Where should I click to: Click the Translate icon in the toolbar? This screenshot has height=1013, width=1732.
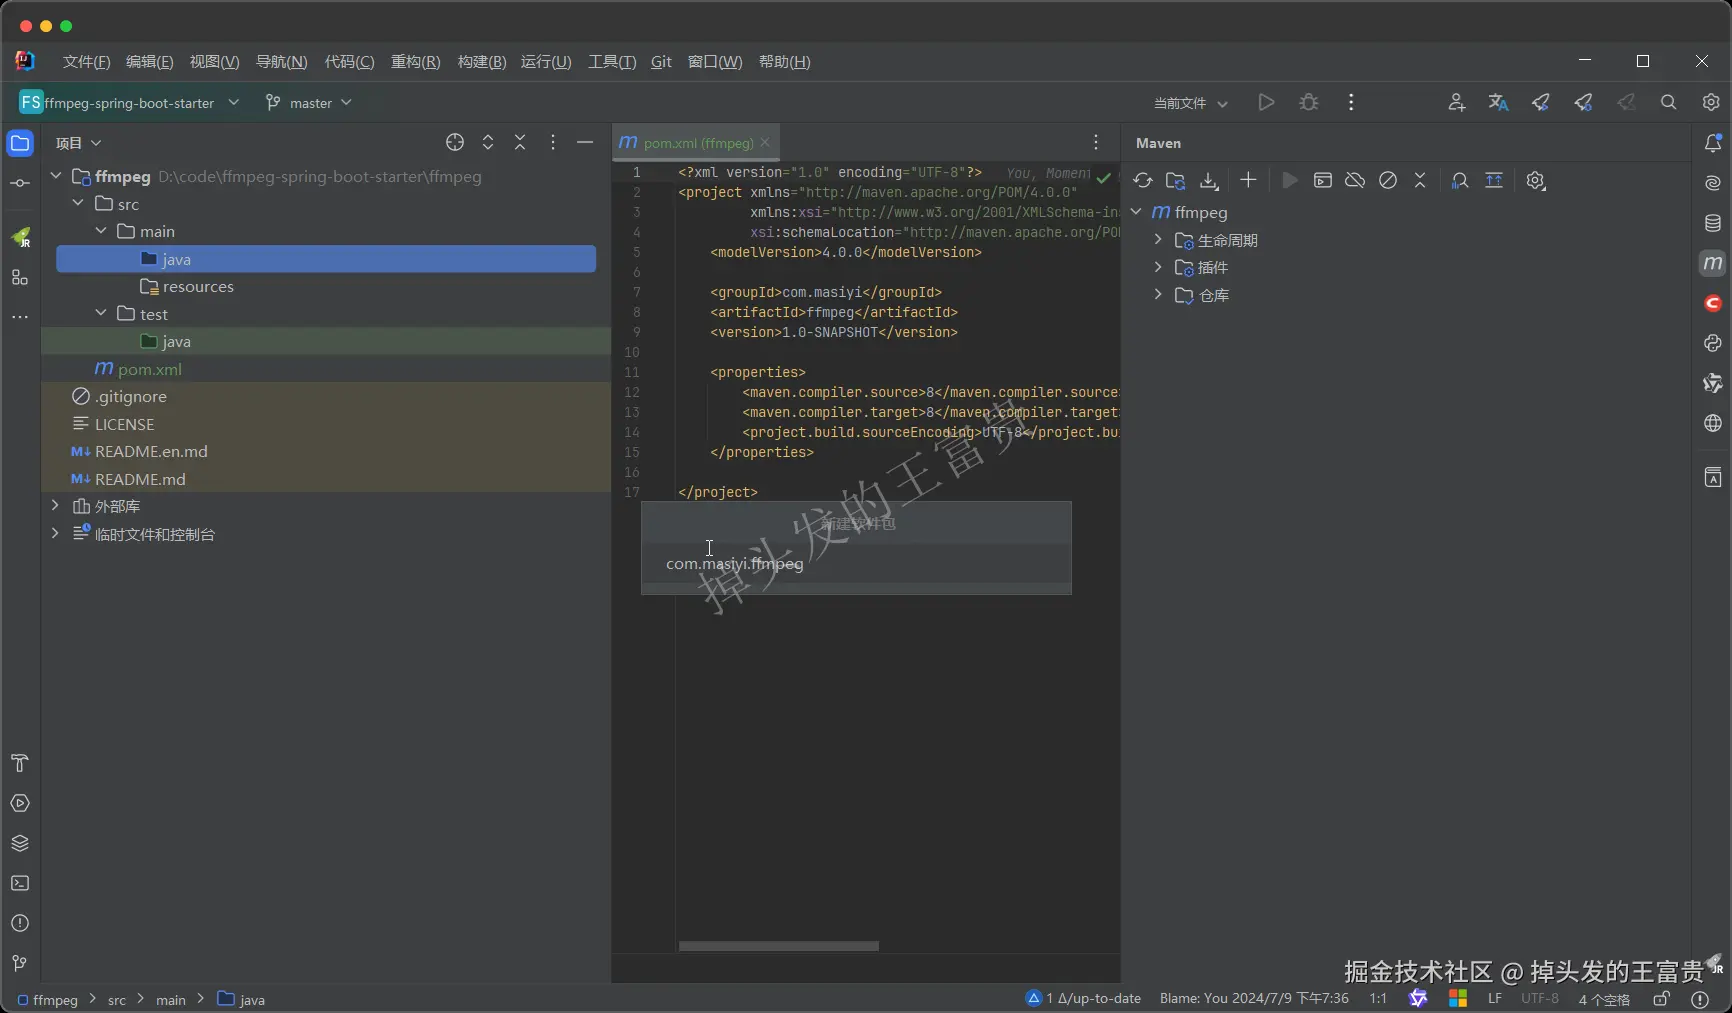[1498, 102]
